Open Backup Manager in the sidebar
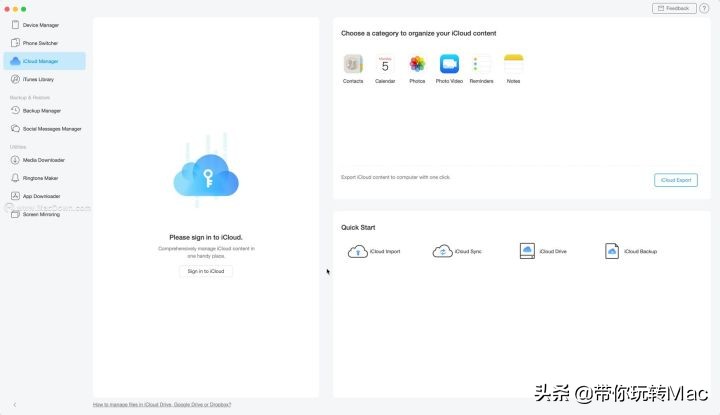 (x=45, y=111)
